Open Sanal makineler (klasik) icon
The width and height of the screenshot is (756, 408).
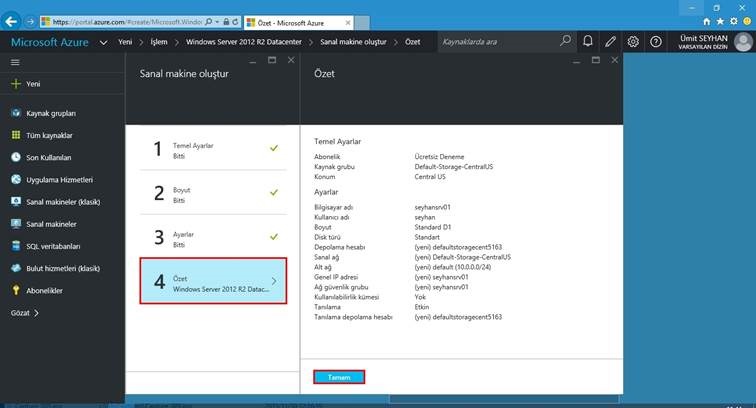click(x=16, y=202)
